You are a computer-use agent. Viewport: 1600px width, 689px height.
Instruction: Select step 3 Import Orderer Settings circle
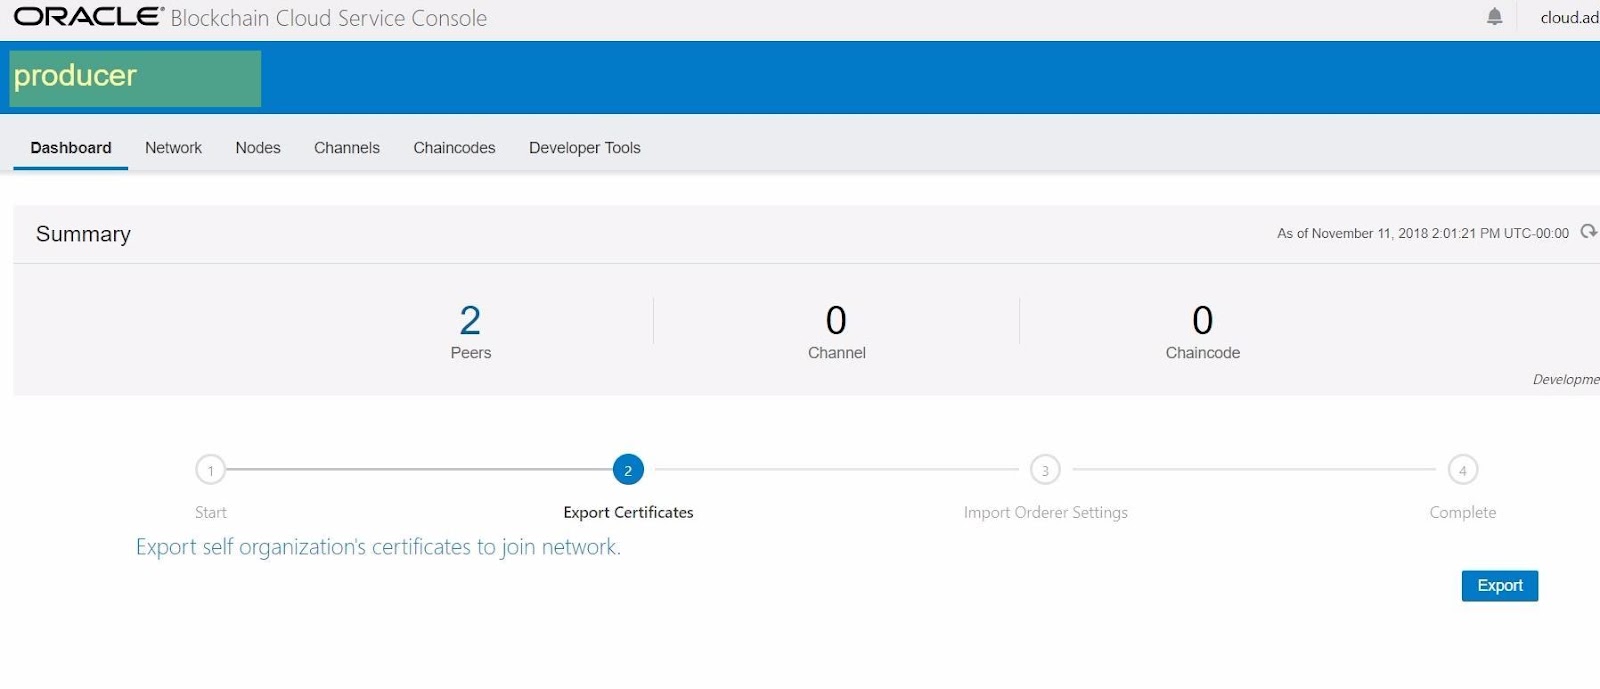[1045, 470]
